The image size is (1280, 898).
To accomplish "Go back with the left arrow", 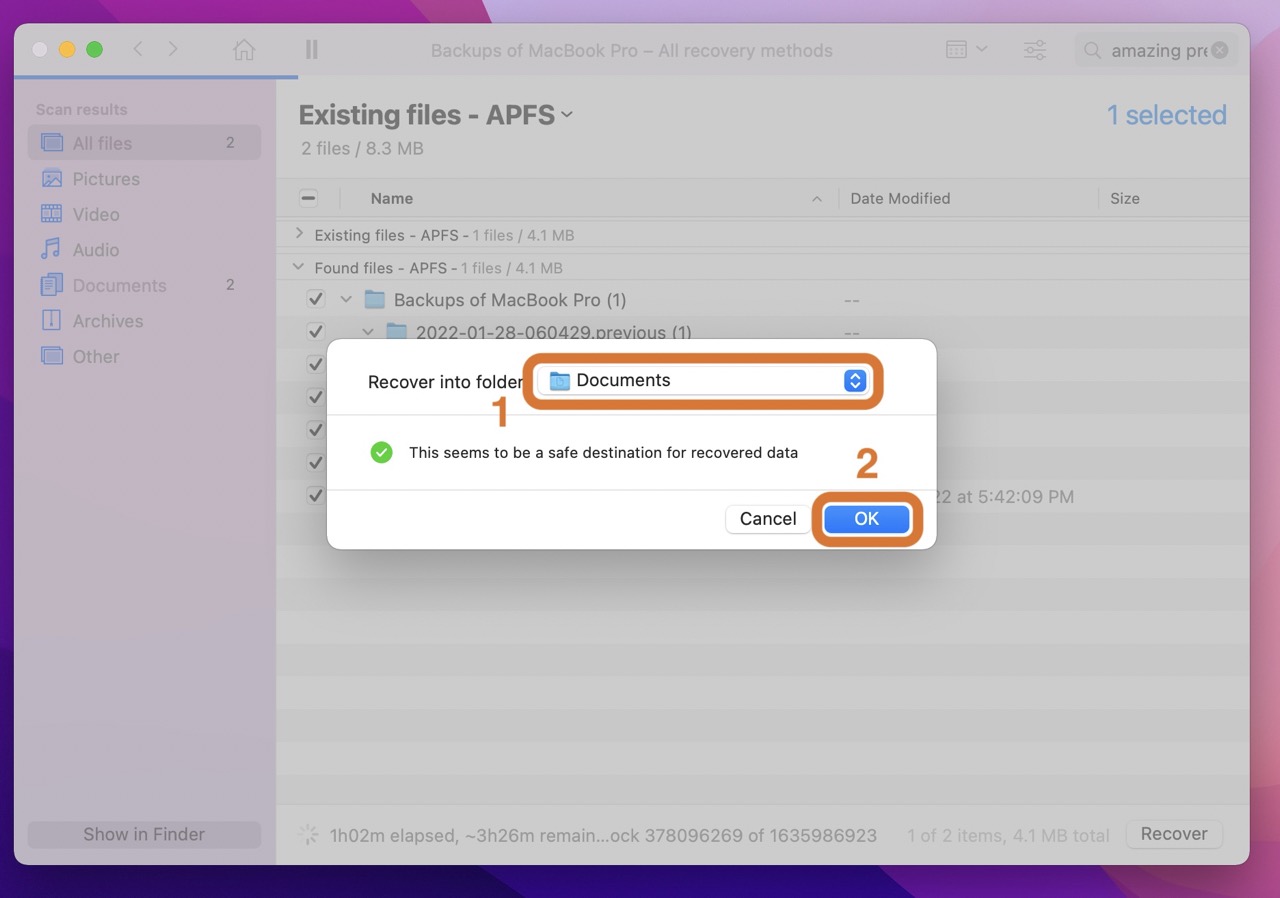I will pos(139,49).
